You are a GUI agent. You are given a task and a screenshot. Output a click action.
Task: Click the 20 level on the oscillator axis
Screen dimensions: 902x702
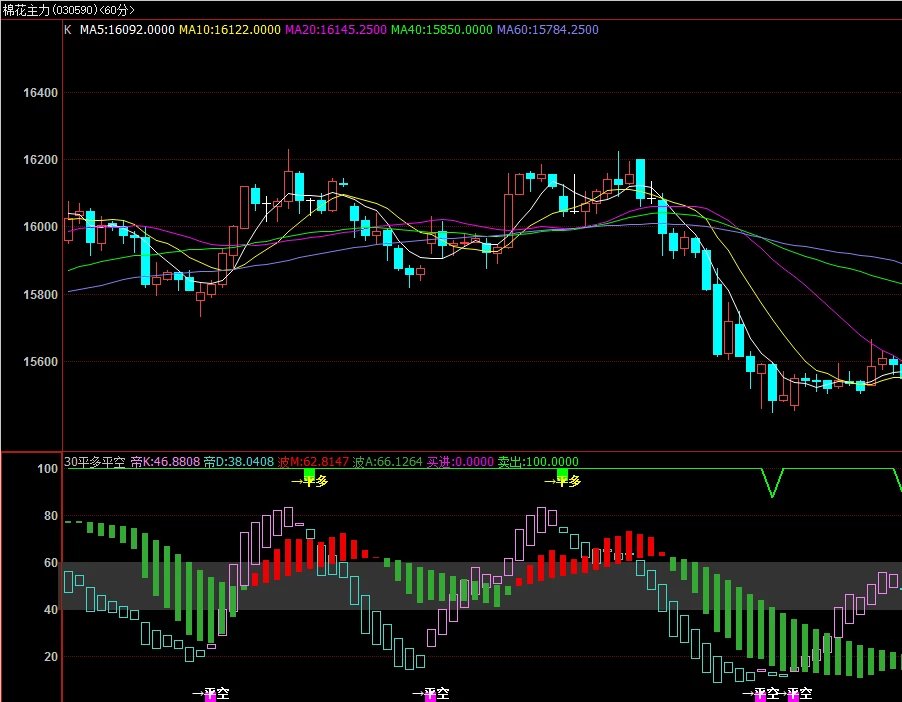[x=51, y=657]
